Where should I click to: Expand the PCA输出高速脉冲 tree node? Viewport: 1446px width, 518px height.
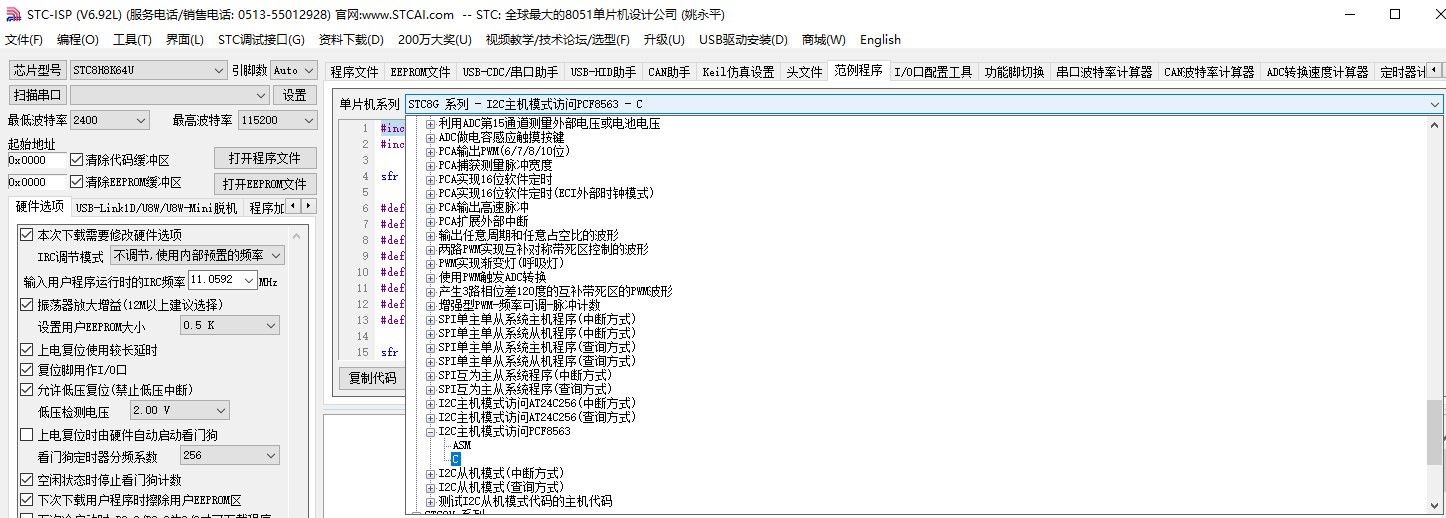(431, 207)
